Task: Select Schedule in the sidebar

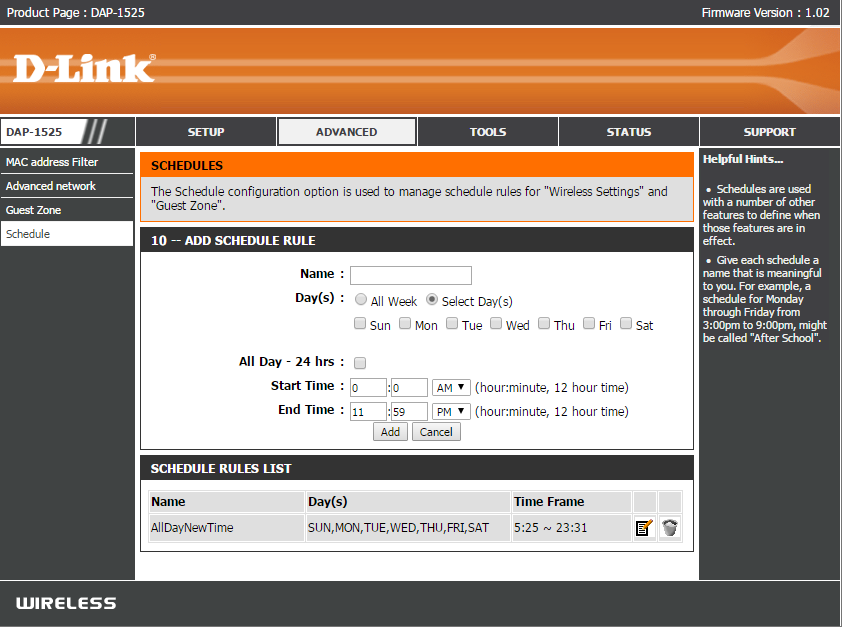Action: (67, 234)
